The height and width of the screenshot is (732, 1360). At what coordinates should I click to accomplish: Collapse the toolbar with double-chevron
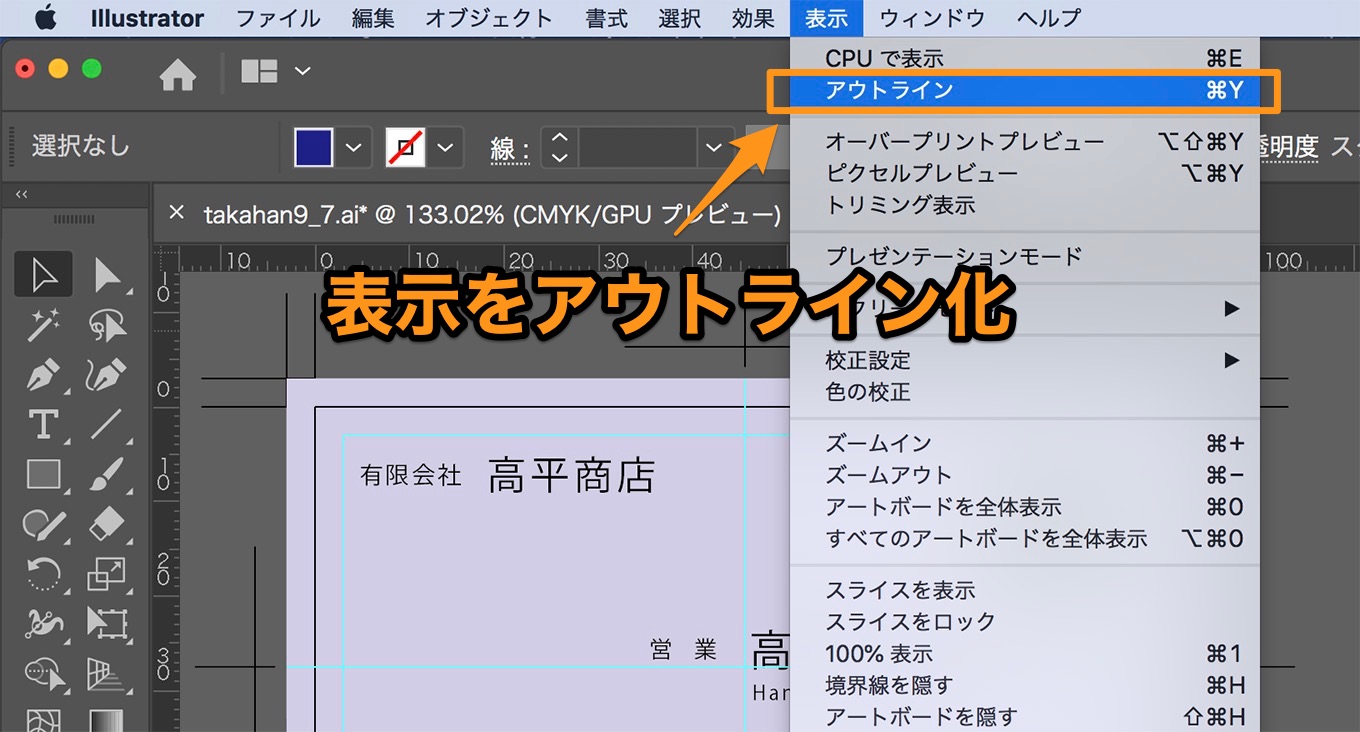tap(22, 195)
